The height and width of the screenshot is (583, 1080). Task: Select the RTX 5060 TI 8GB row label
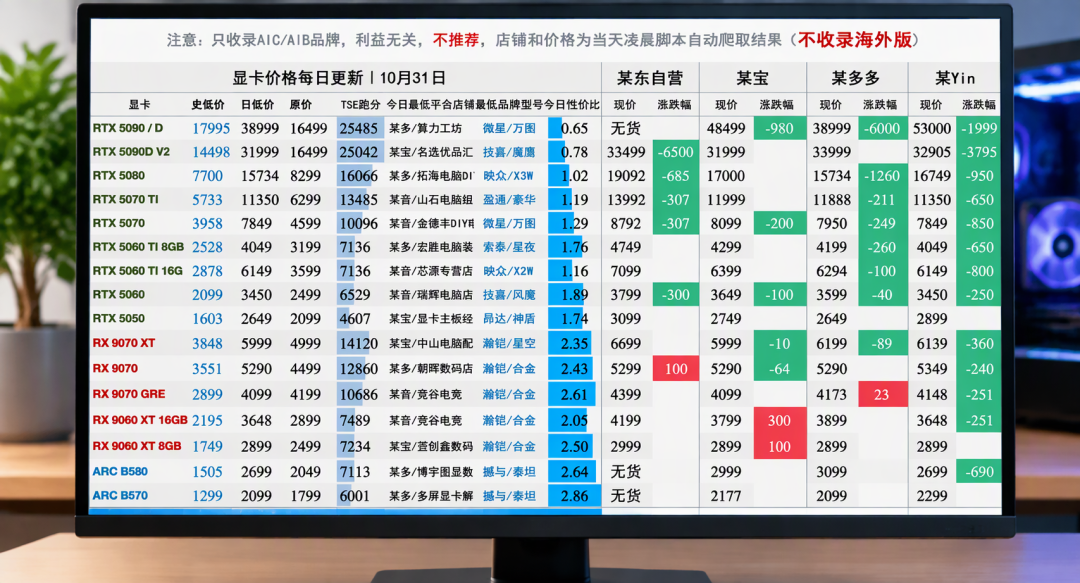(x=138, y=247)
